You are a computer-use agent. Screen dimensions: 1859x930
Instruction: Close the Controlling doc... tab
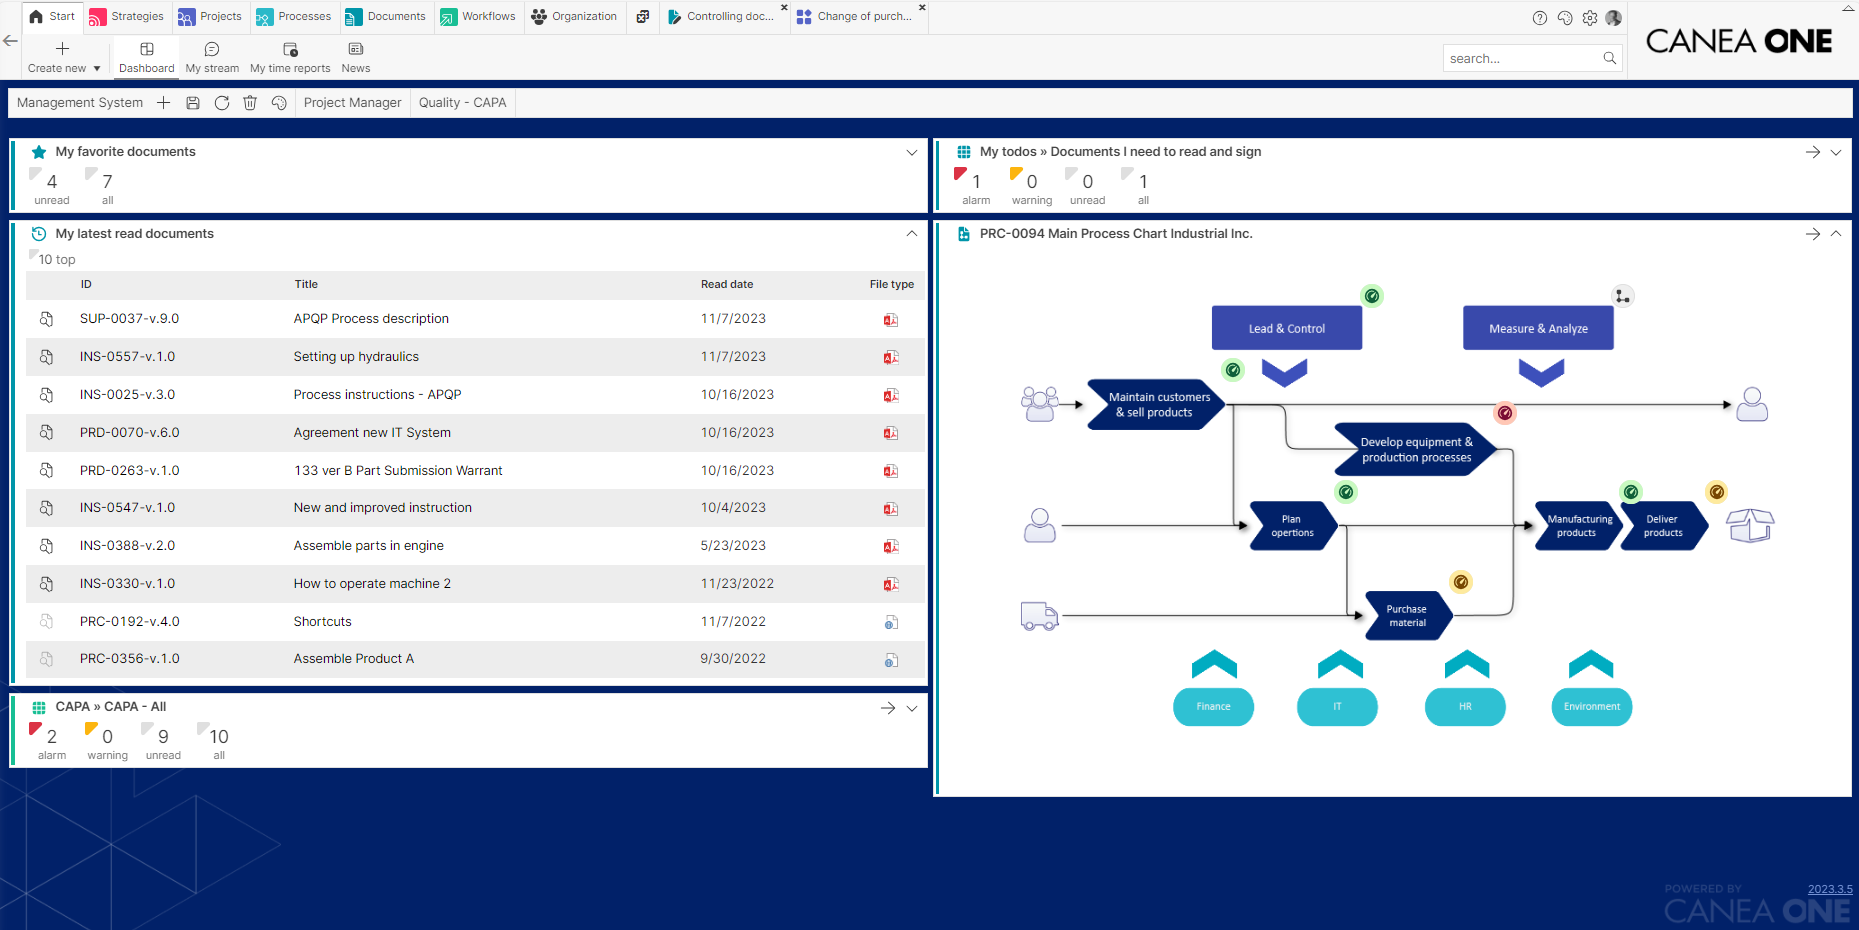(784, 8)
